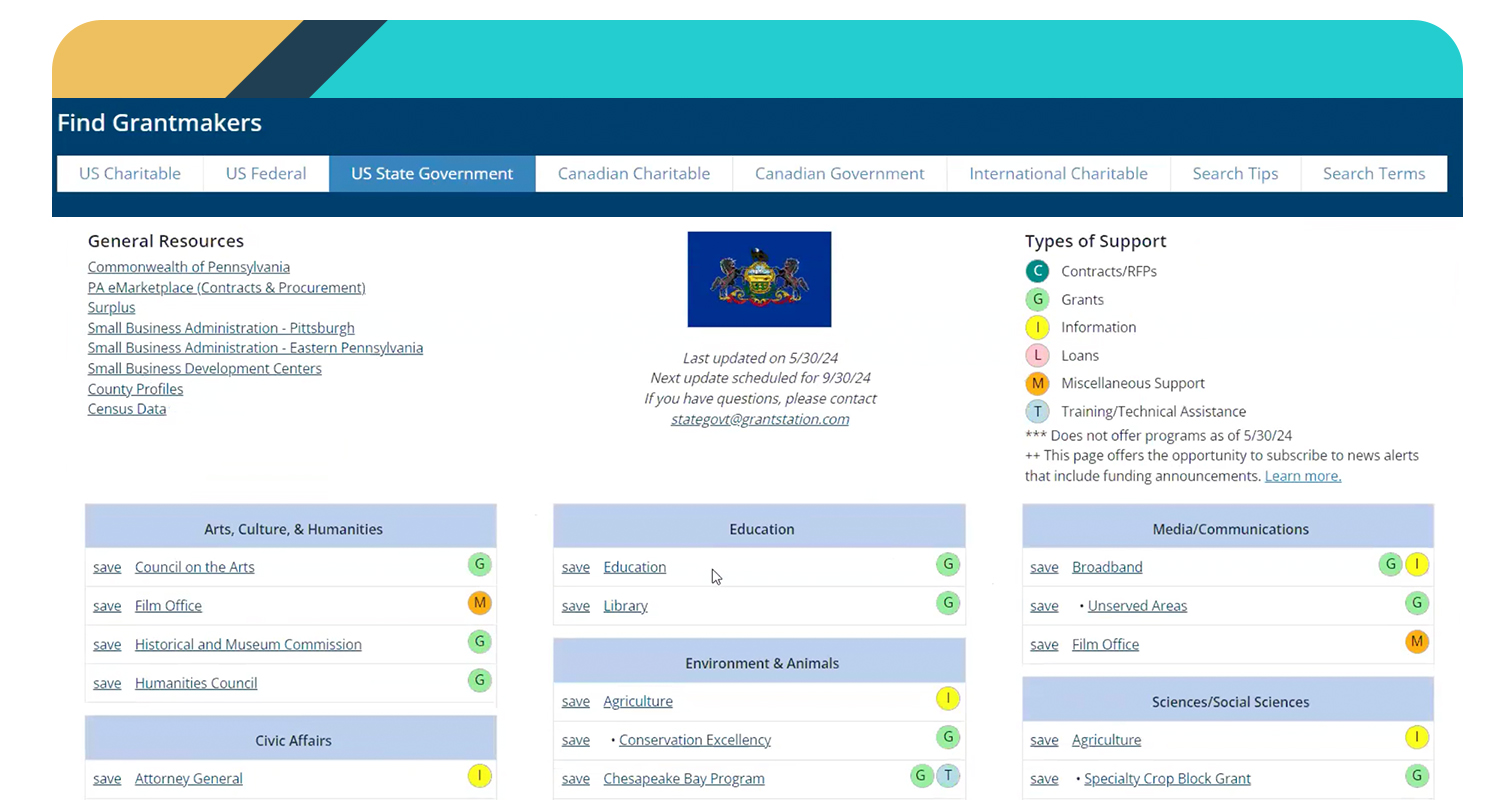The width and height of the screenshot is (1500, 800).
Task: Save the Historical and Museum Commission entry
Action: point(107,645)
